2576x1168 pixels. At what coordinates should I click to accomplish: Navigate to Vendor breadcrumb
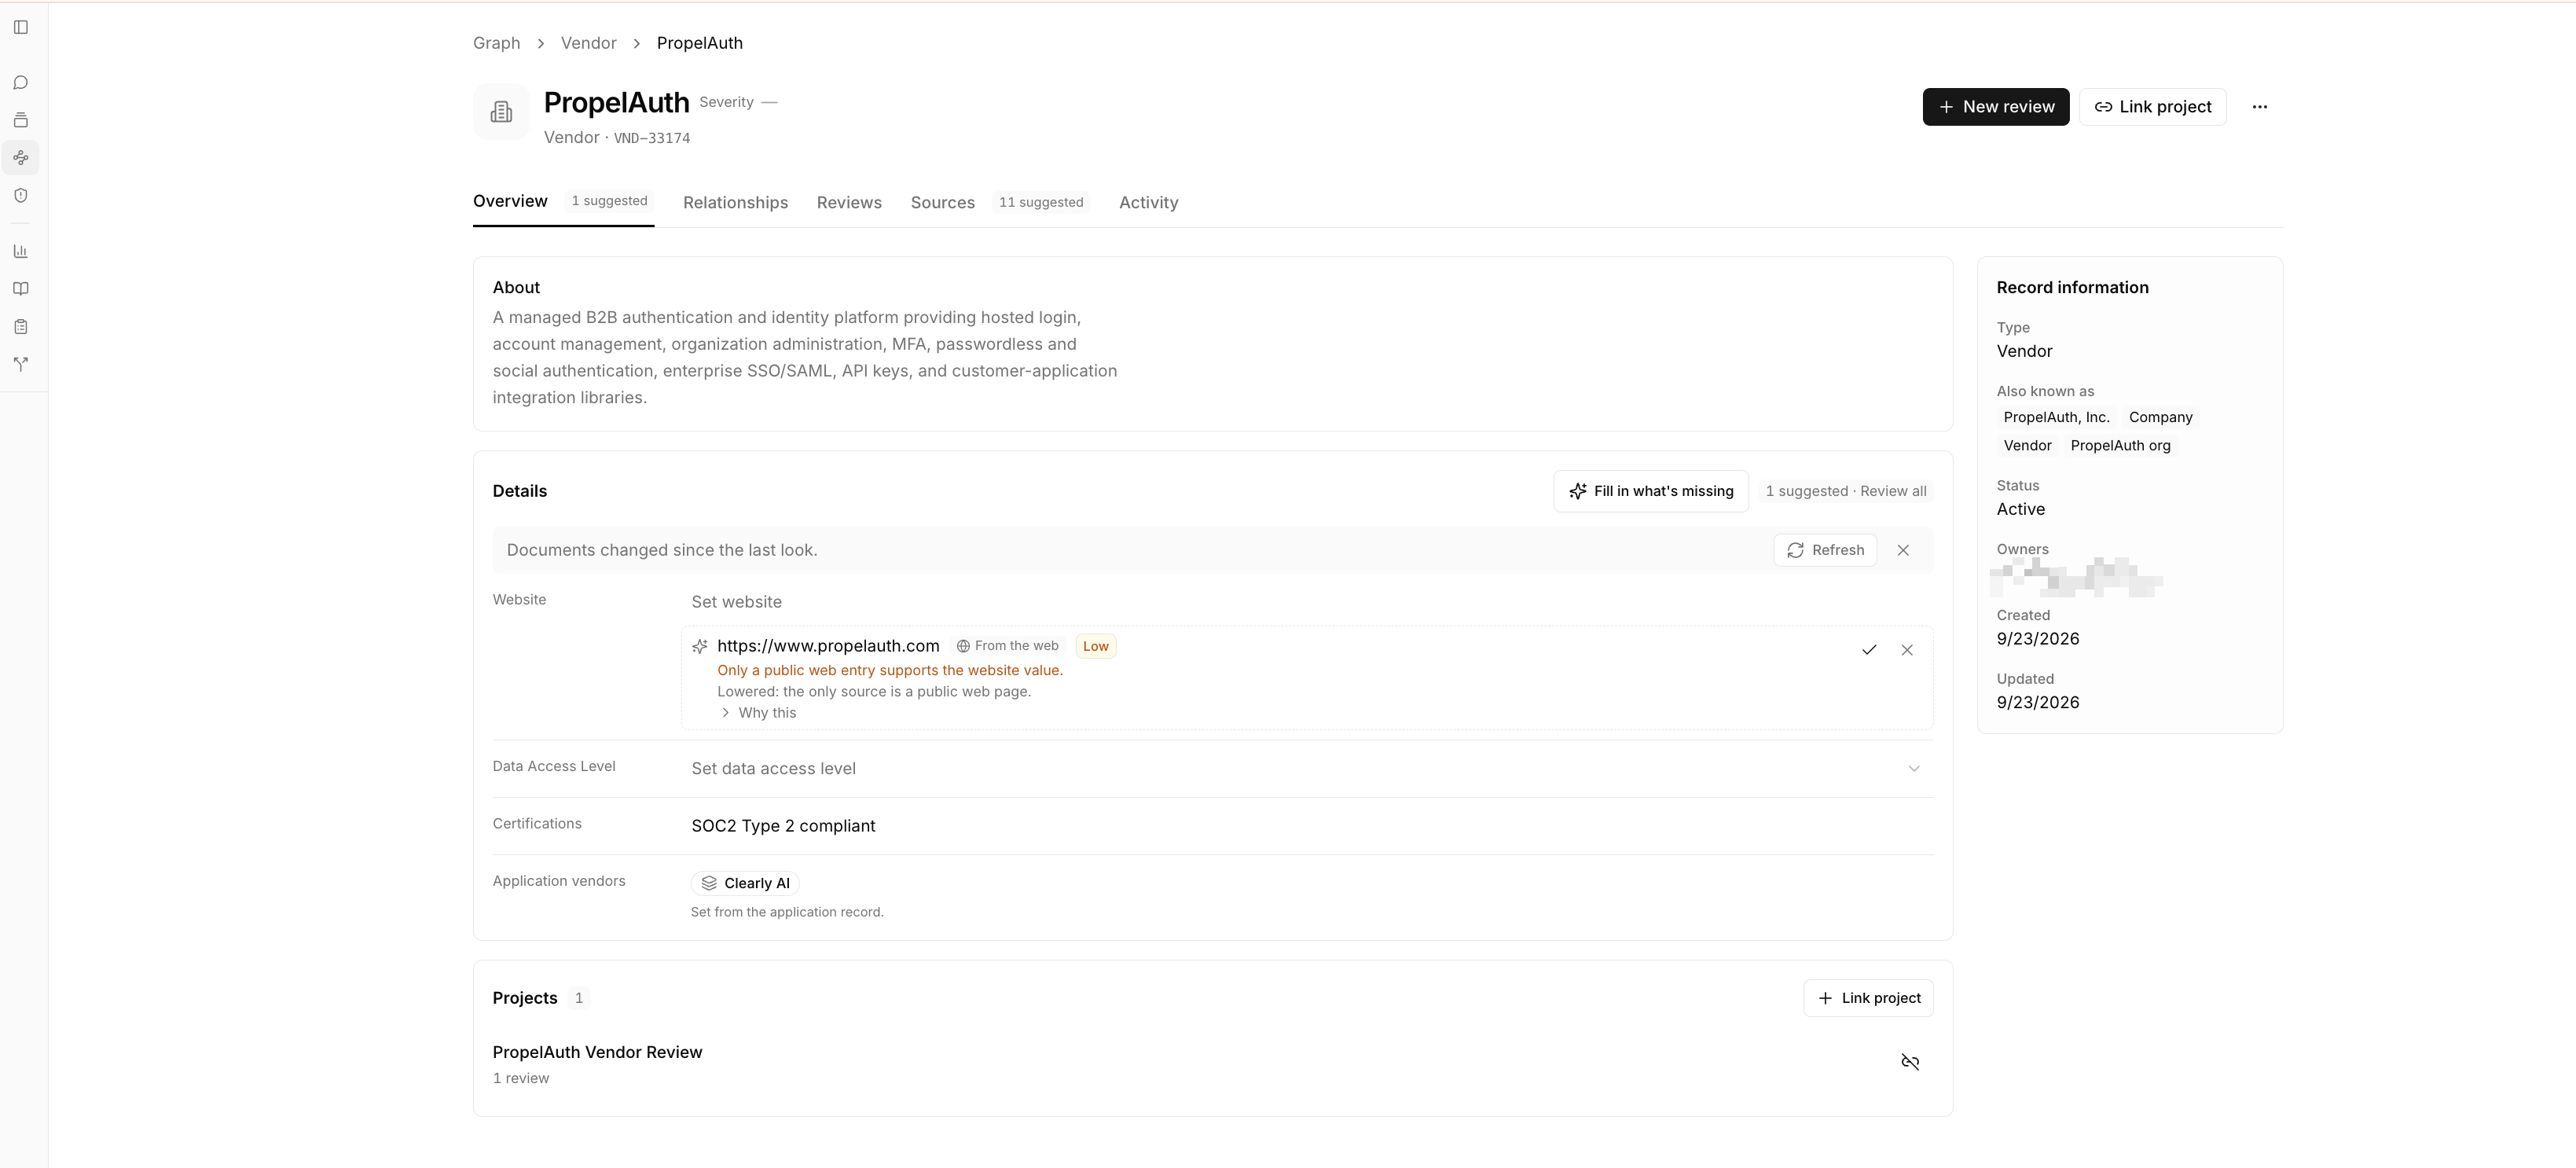(x=588, y=43)
